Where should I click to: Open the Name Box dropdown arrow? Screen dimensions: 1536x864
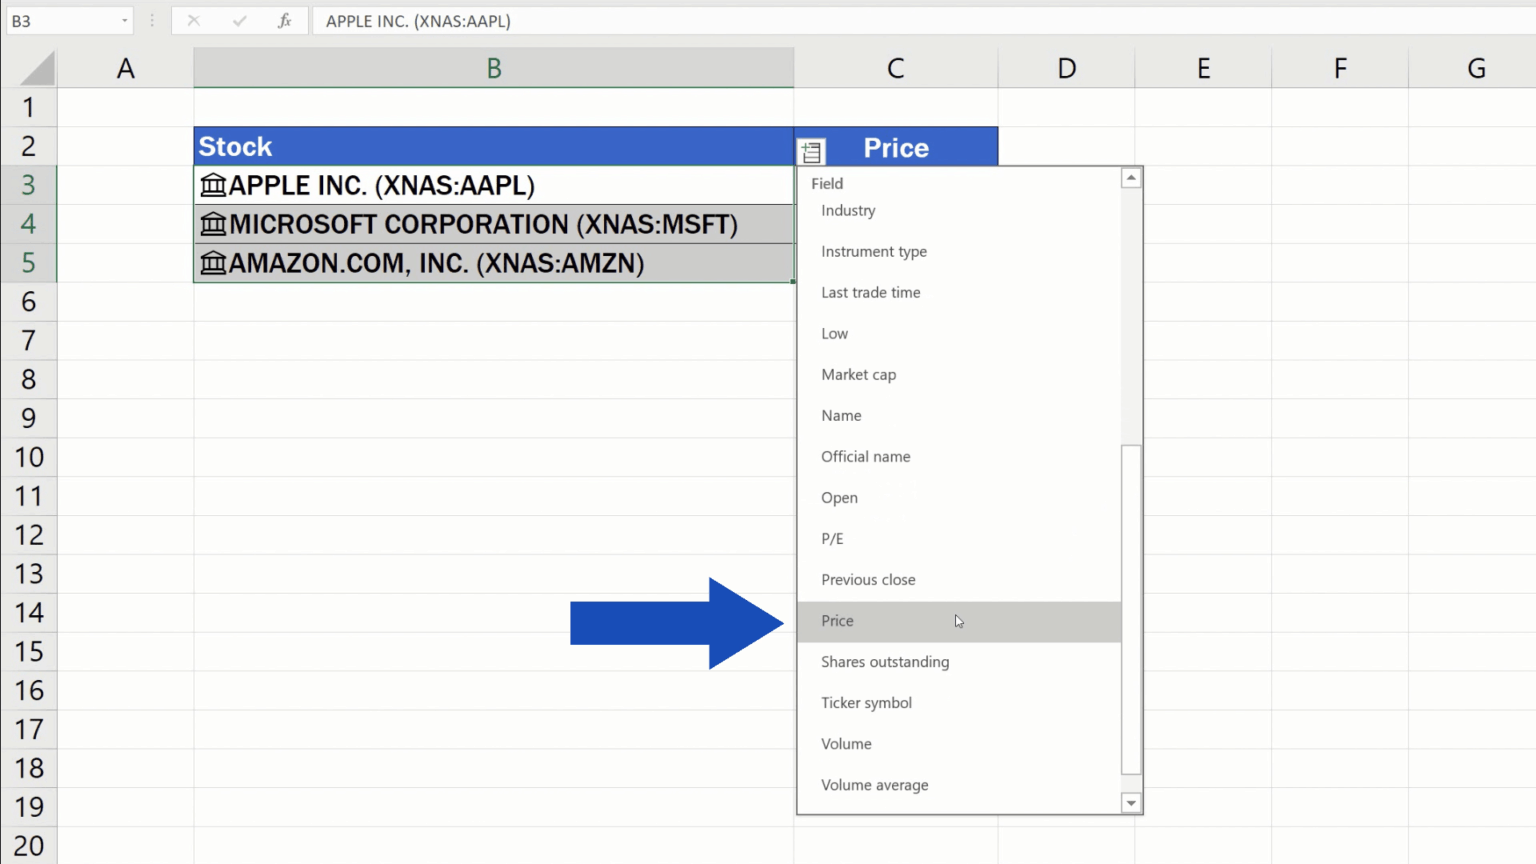click(x=124, y=20)
